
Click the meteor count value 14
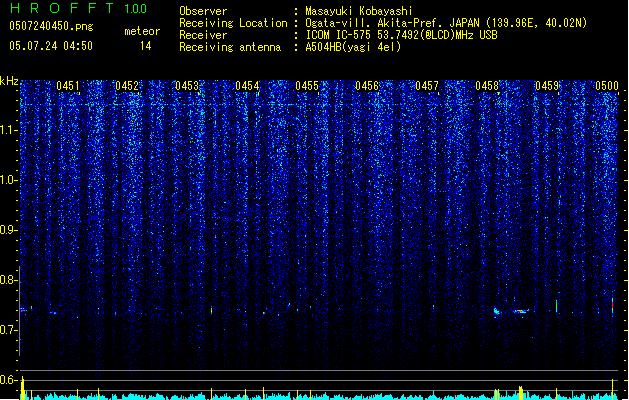coord(146,46)
